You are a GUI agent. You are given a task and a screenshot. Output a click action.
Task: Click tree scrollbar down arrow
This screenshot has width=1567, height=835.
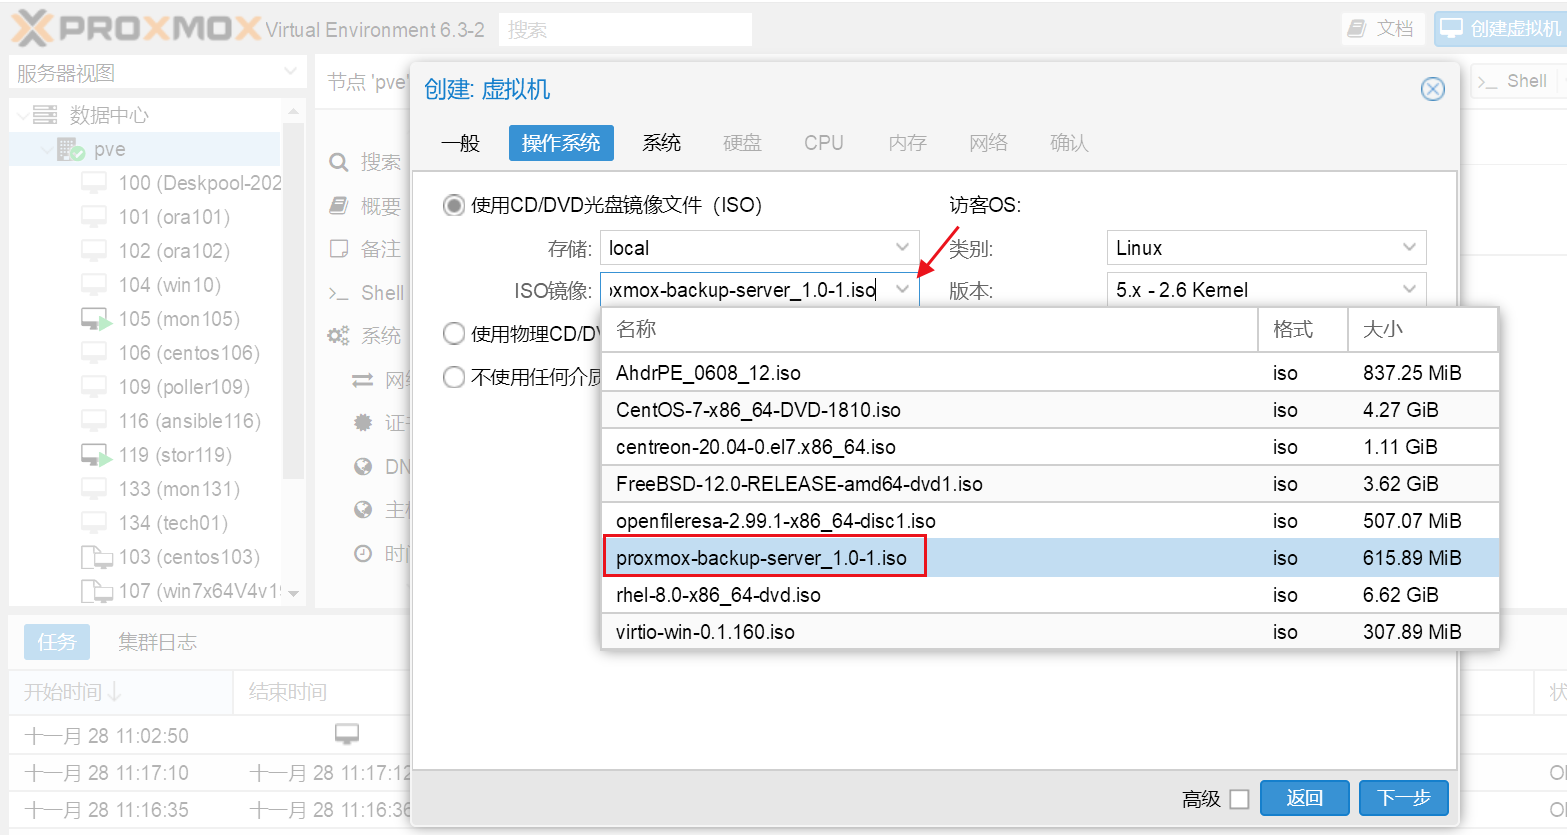tap(293, 593)
